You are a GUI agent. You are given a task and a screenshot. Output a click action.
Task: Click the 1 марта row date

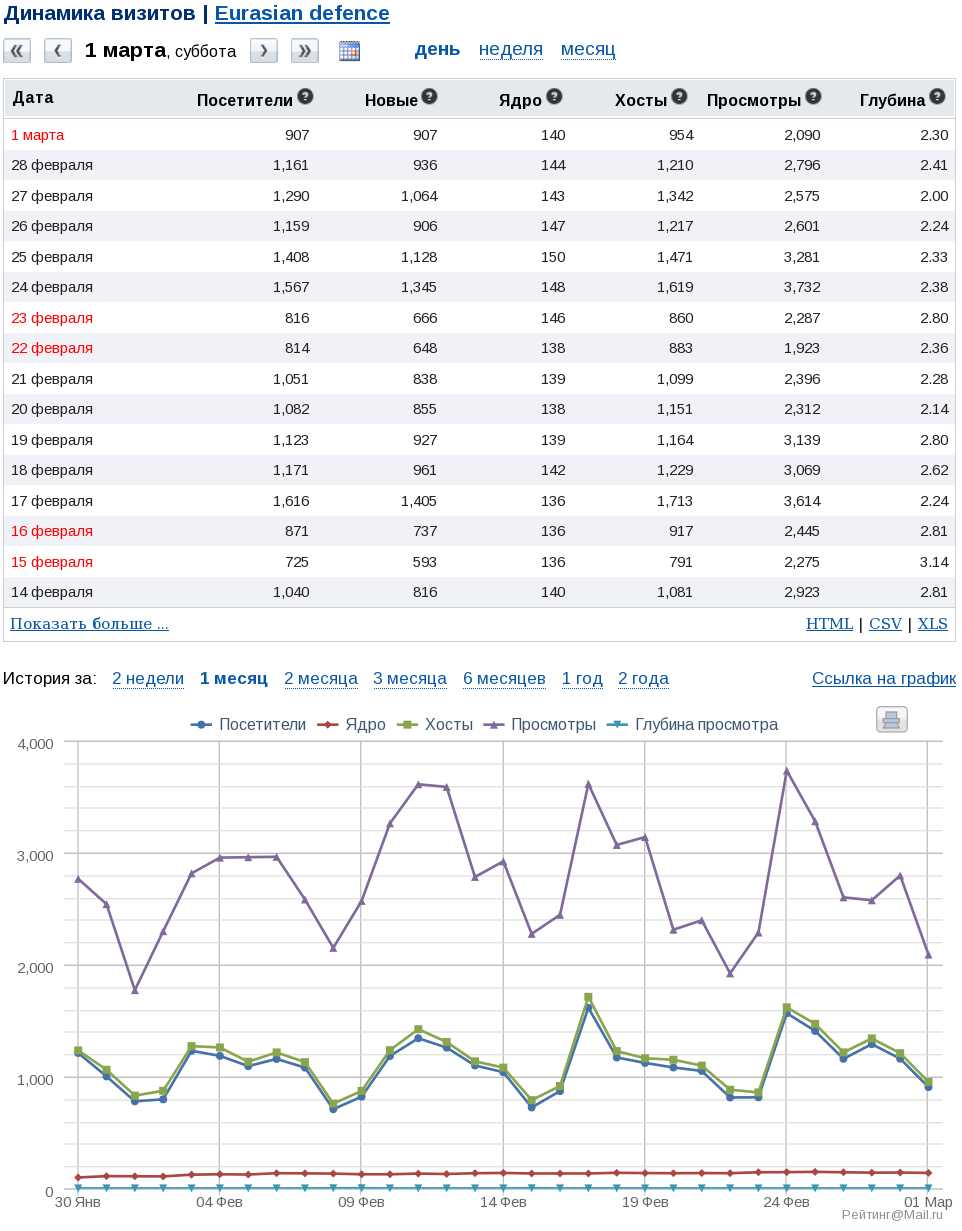point(38,135)
